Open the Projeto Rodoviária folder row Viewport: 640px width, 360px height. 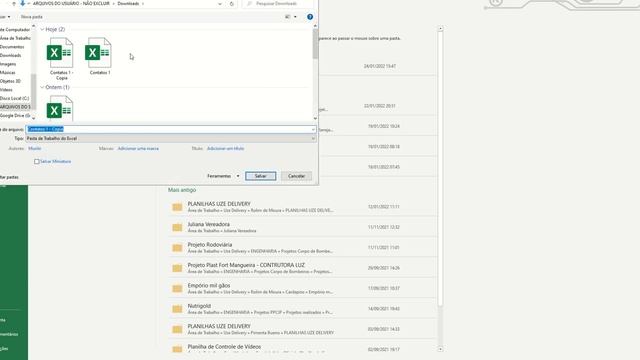point(302,248)
